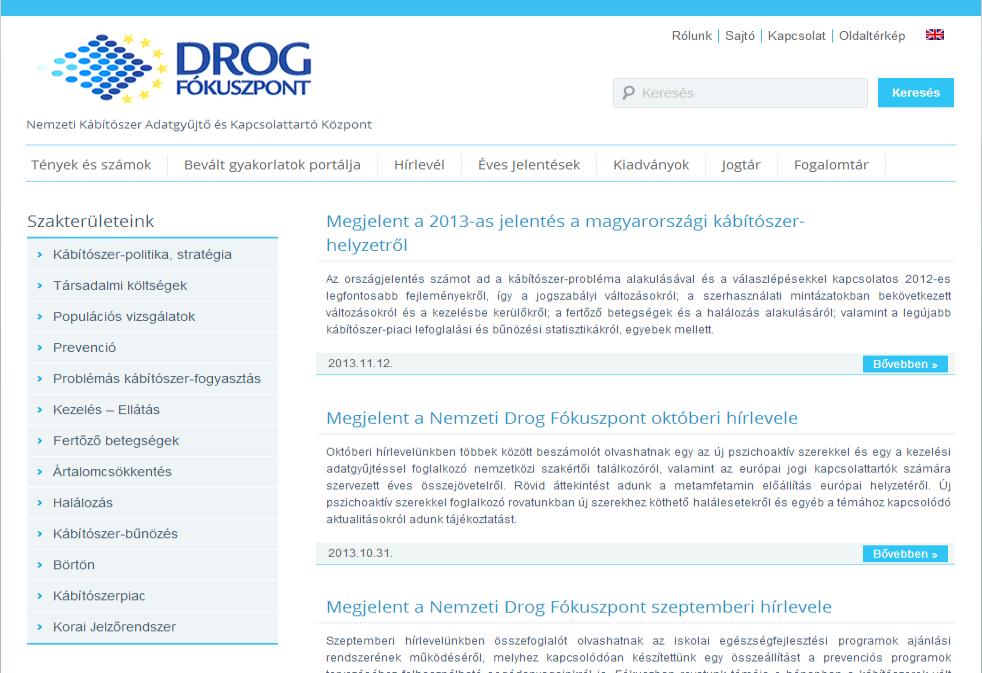Click arrow bullet beside Korai Jelzőrendszer
The image size is (982, 673).
point(39,627)
